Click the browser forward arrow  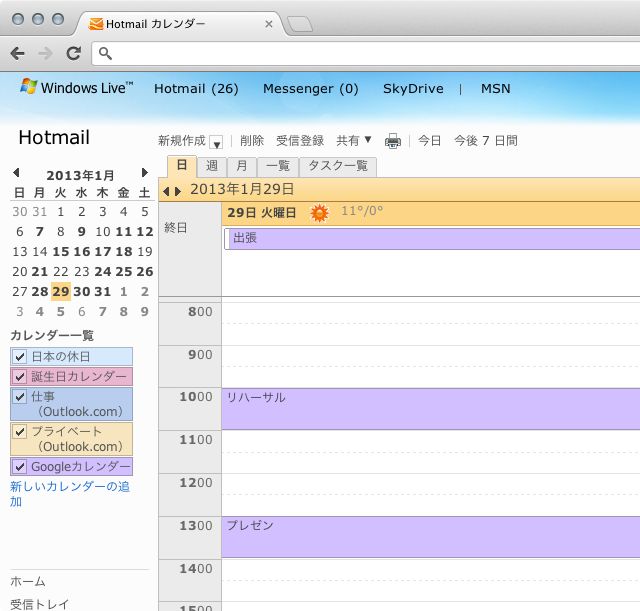point(45,53)
